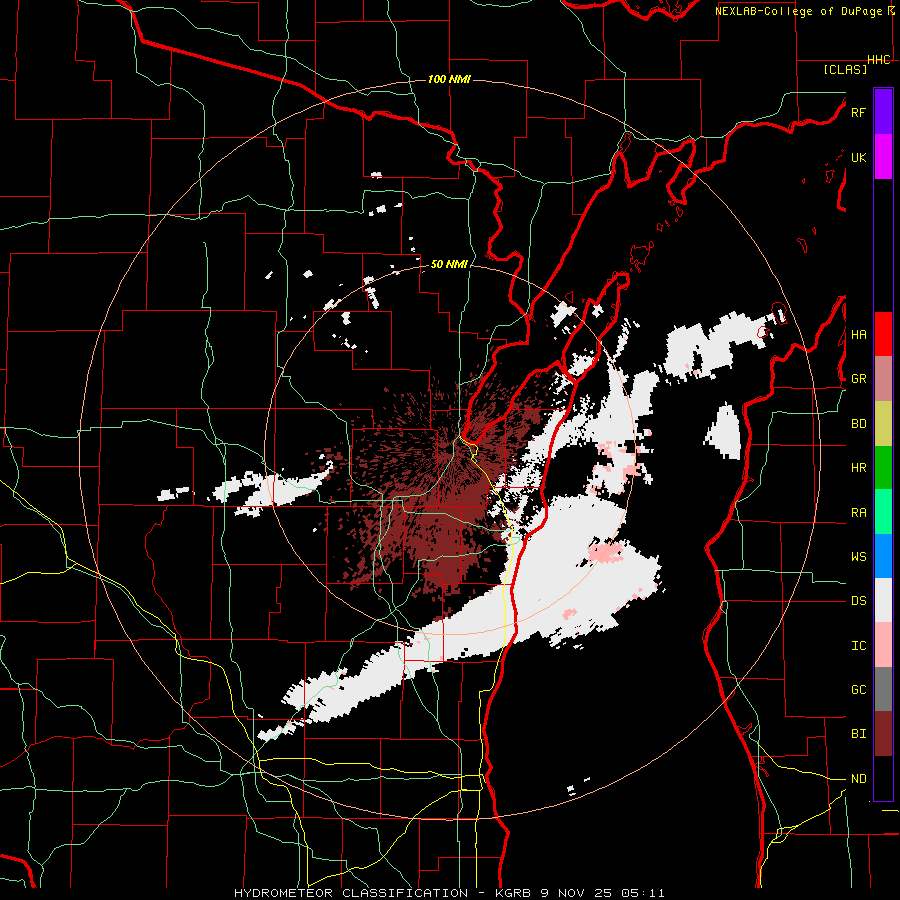Click the WS legend label
Screen dimensions: 900x900
(x=858, y=557)
